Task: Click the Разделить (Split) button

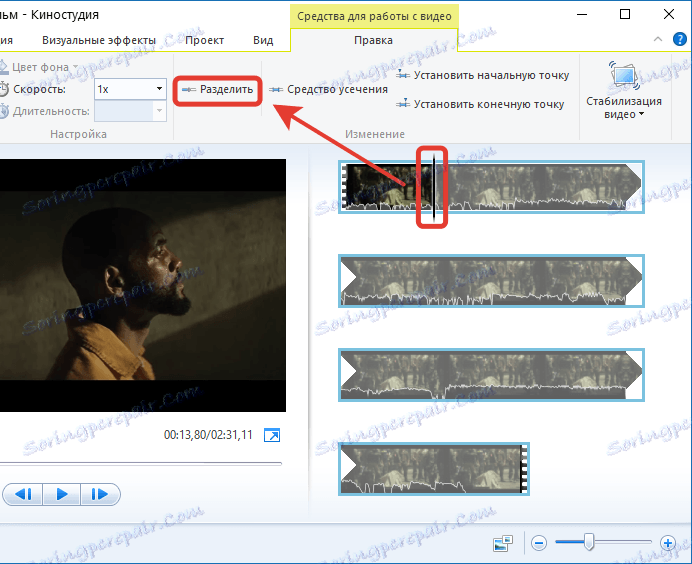Action: tap(218, 90)
